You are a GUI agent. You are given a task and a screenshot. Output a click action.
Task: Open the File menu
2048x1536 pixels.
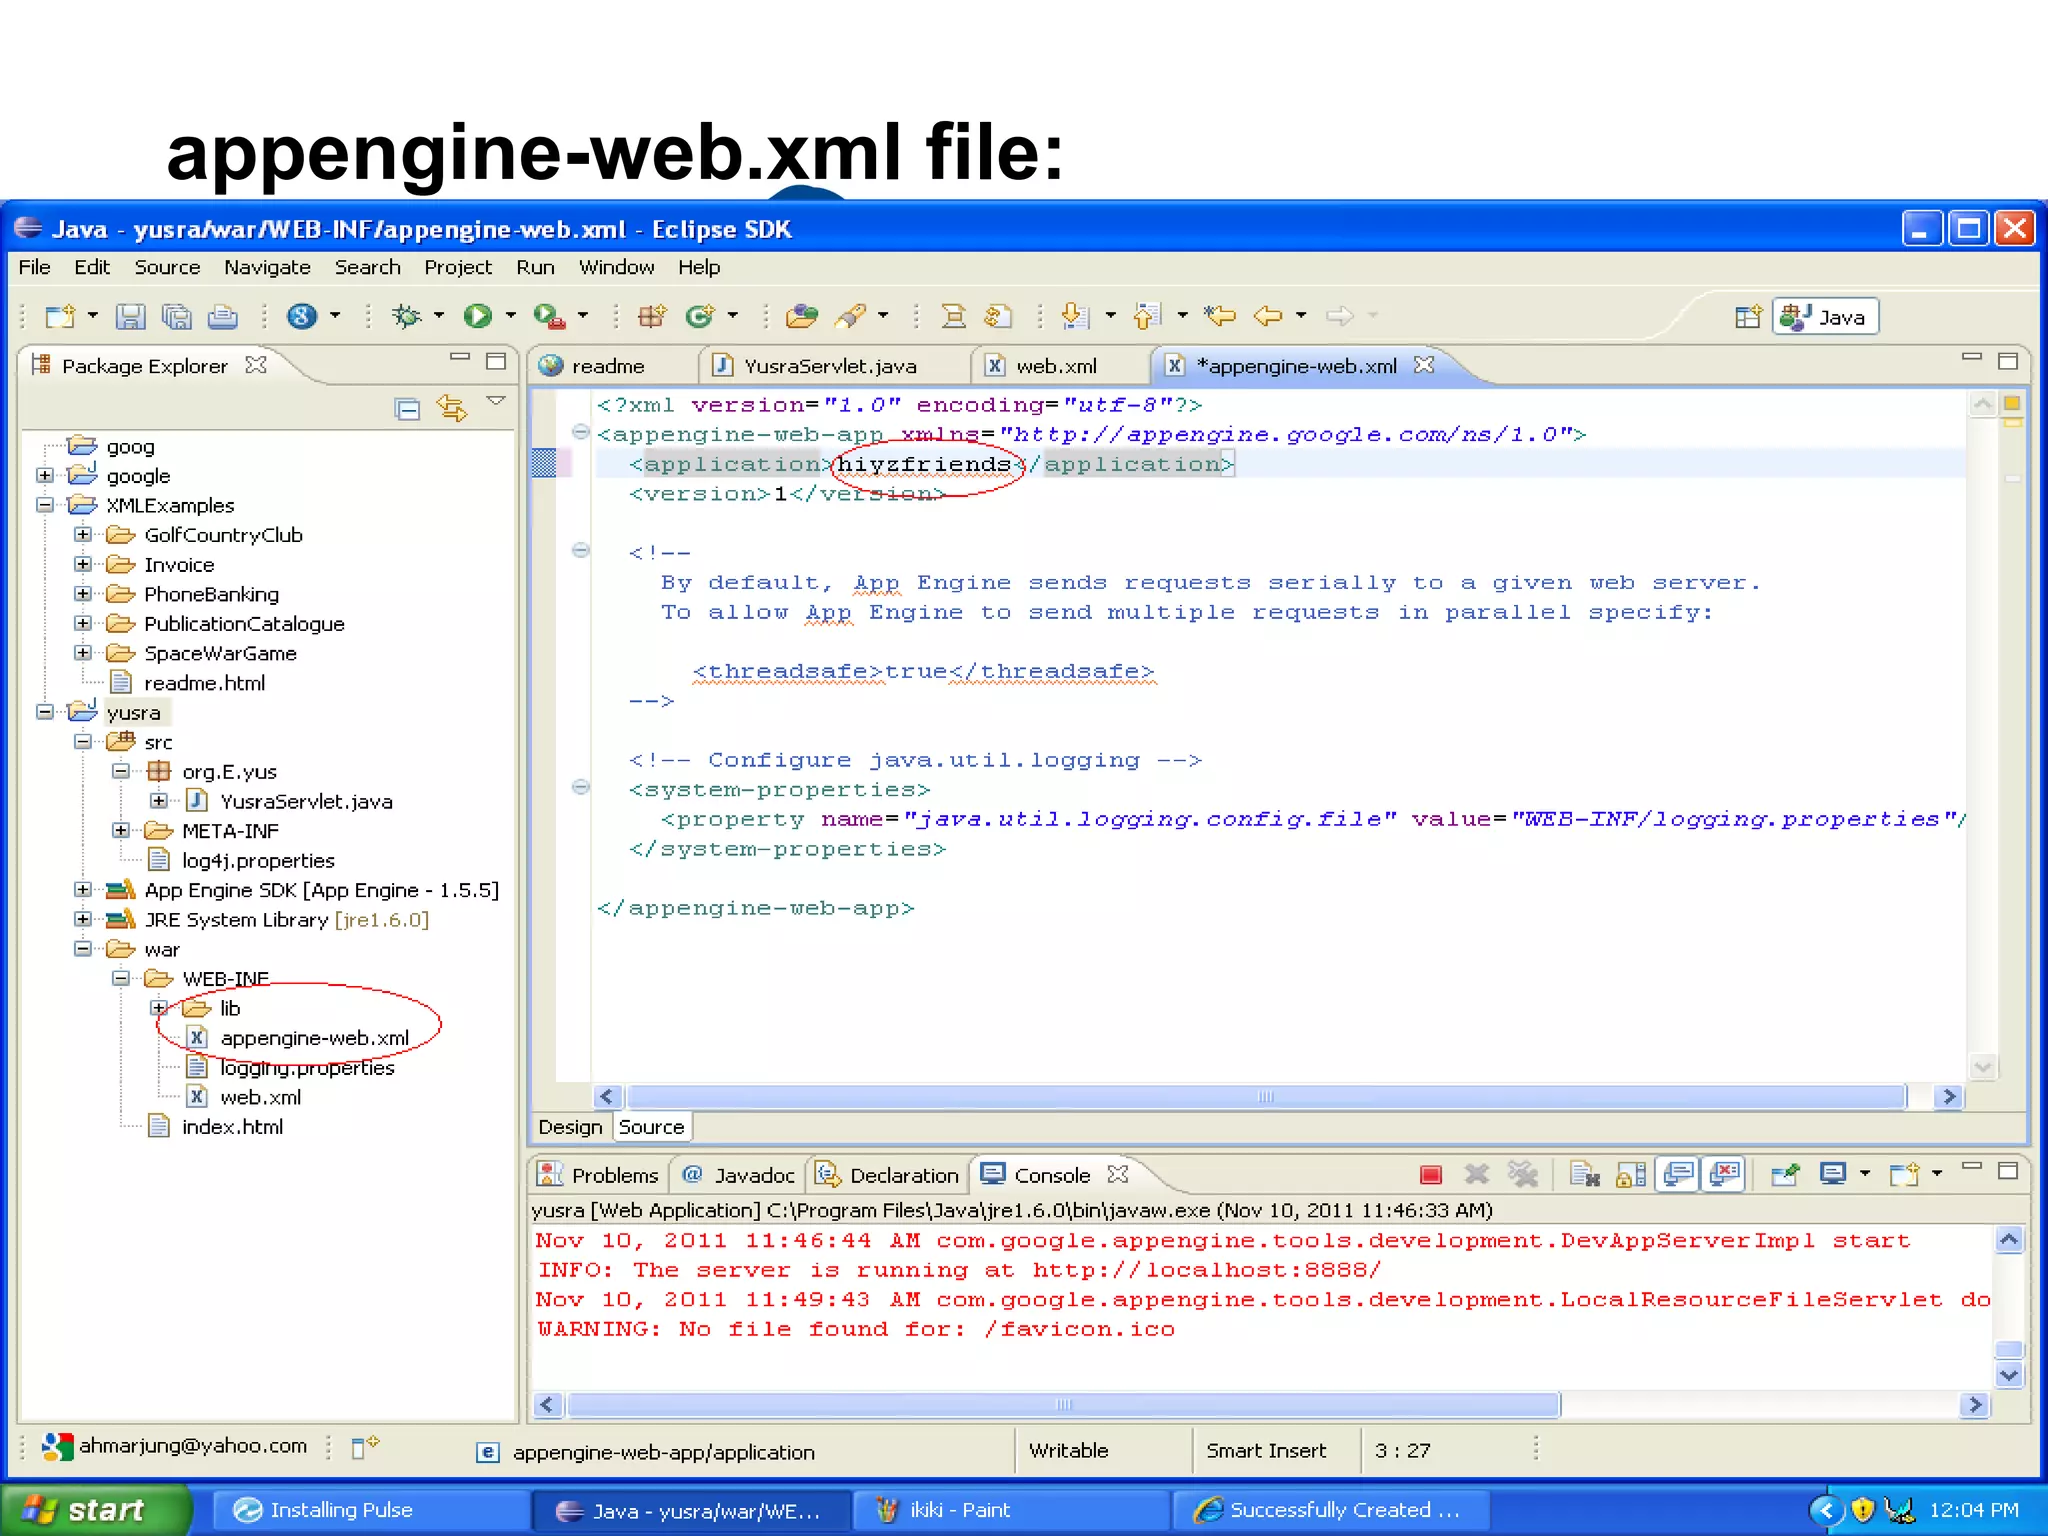(x=34, y=267)
